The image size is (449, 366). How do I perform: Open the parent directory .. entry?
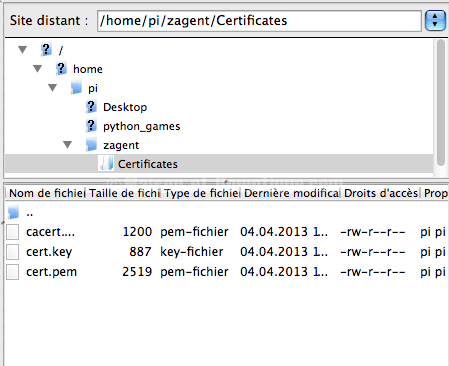pos(29,213)
